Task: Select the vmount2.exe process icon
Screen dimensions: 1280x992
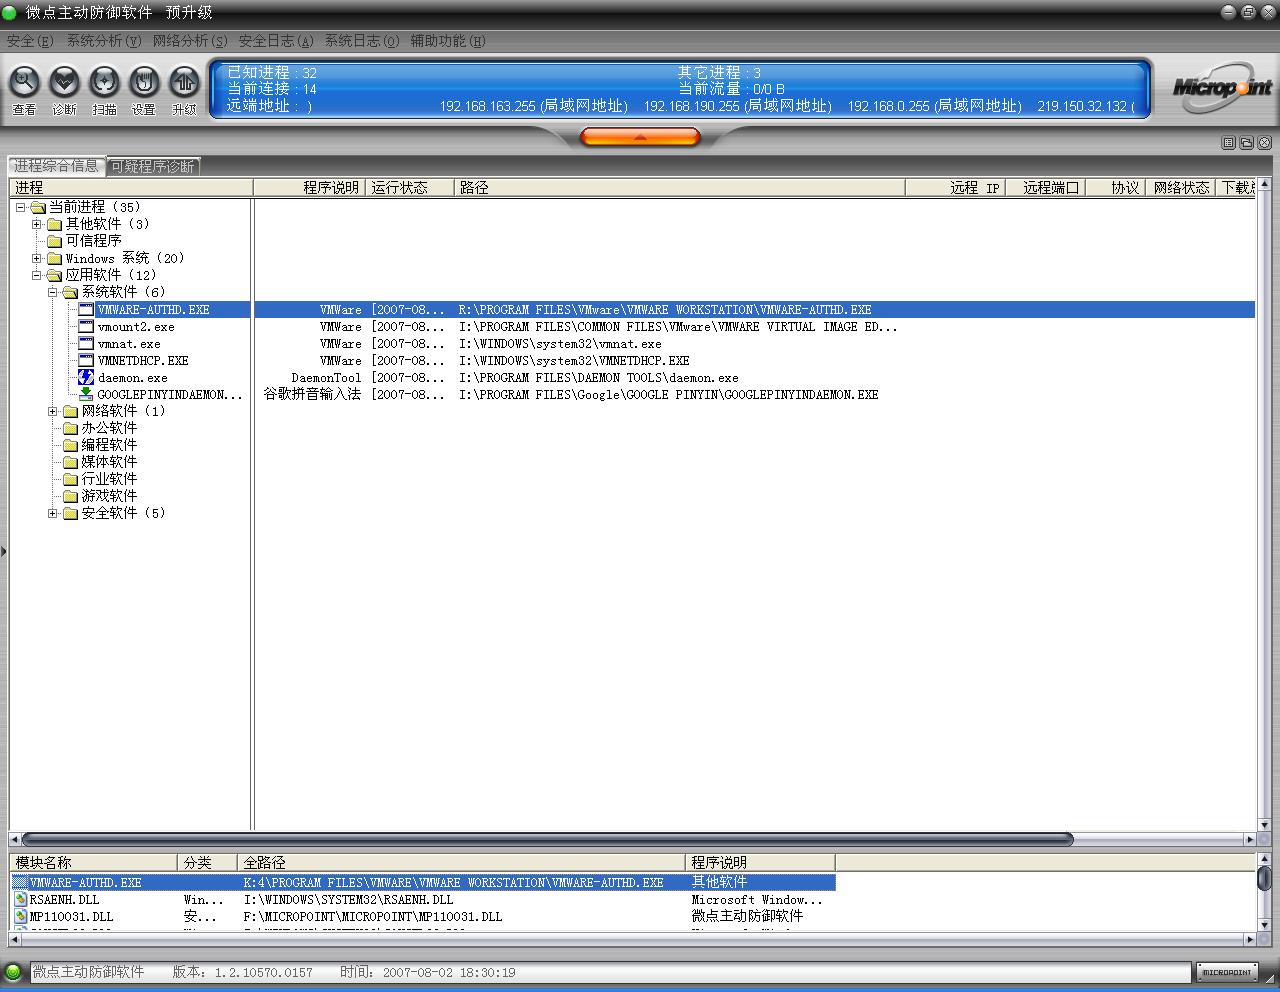Action: click(86, 327)
